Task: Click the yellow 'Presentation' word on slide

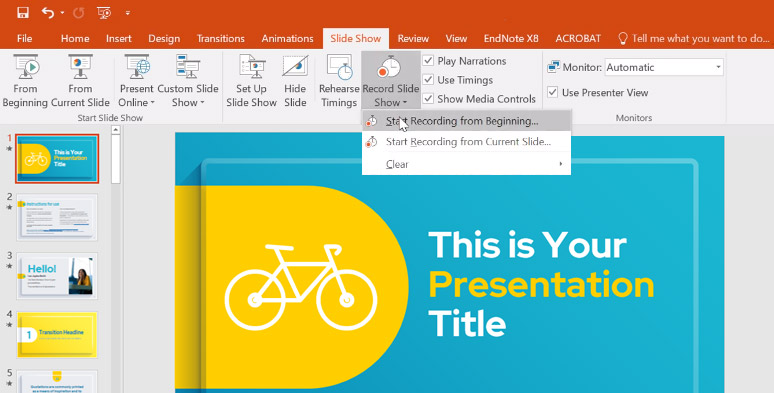Action: (x=541, y=285)
